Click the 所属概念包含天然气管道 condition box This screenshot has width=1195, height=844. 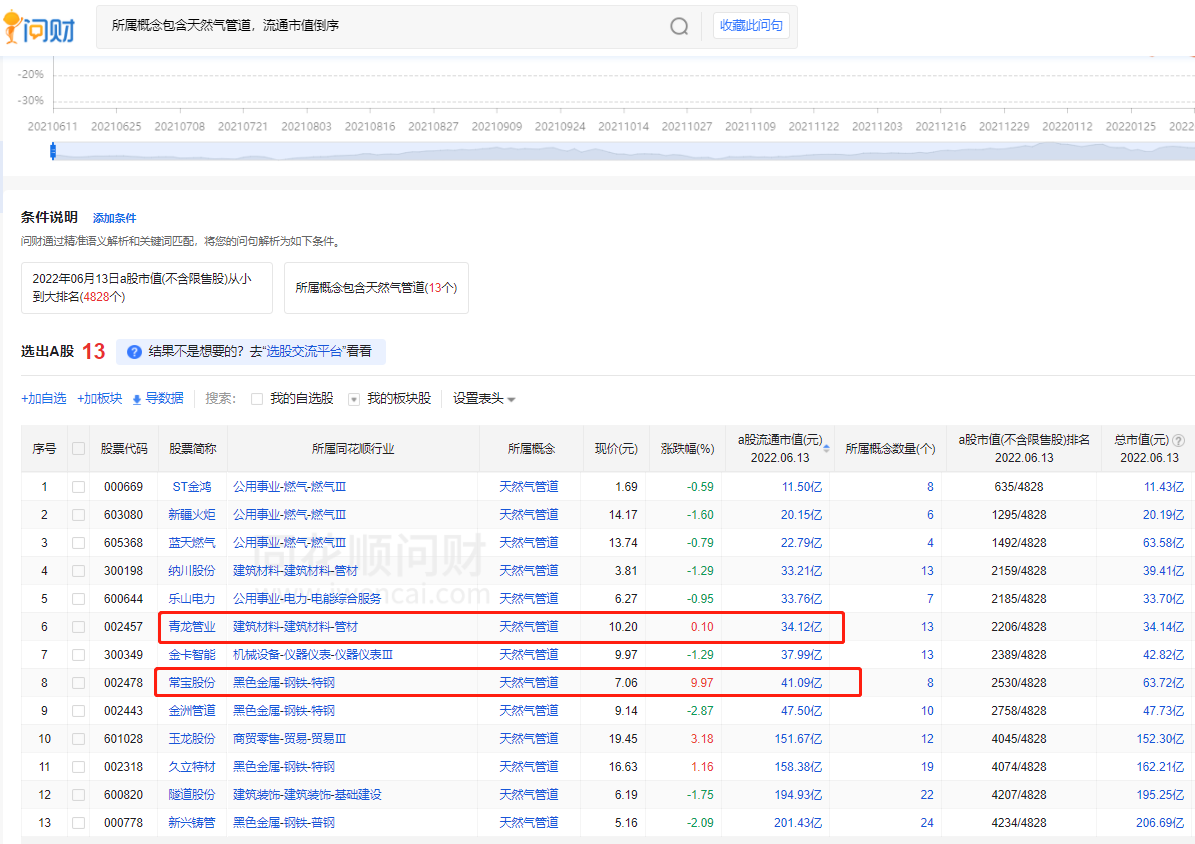pos(376,287)
